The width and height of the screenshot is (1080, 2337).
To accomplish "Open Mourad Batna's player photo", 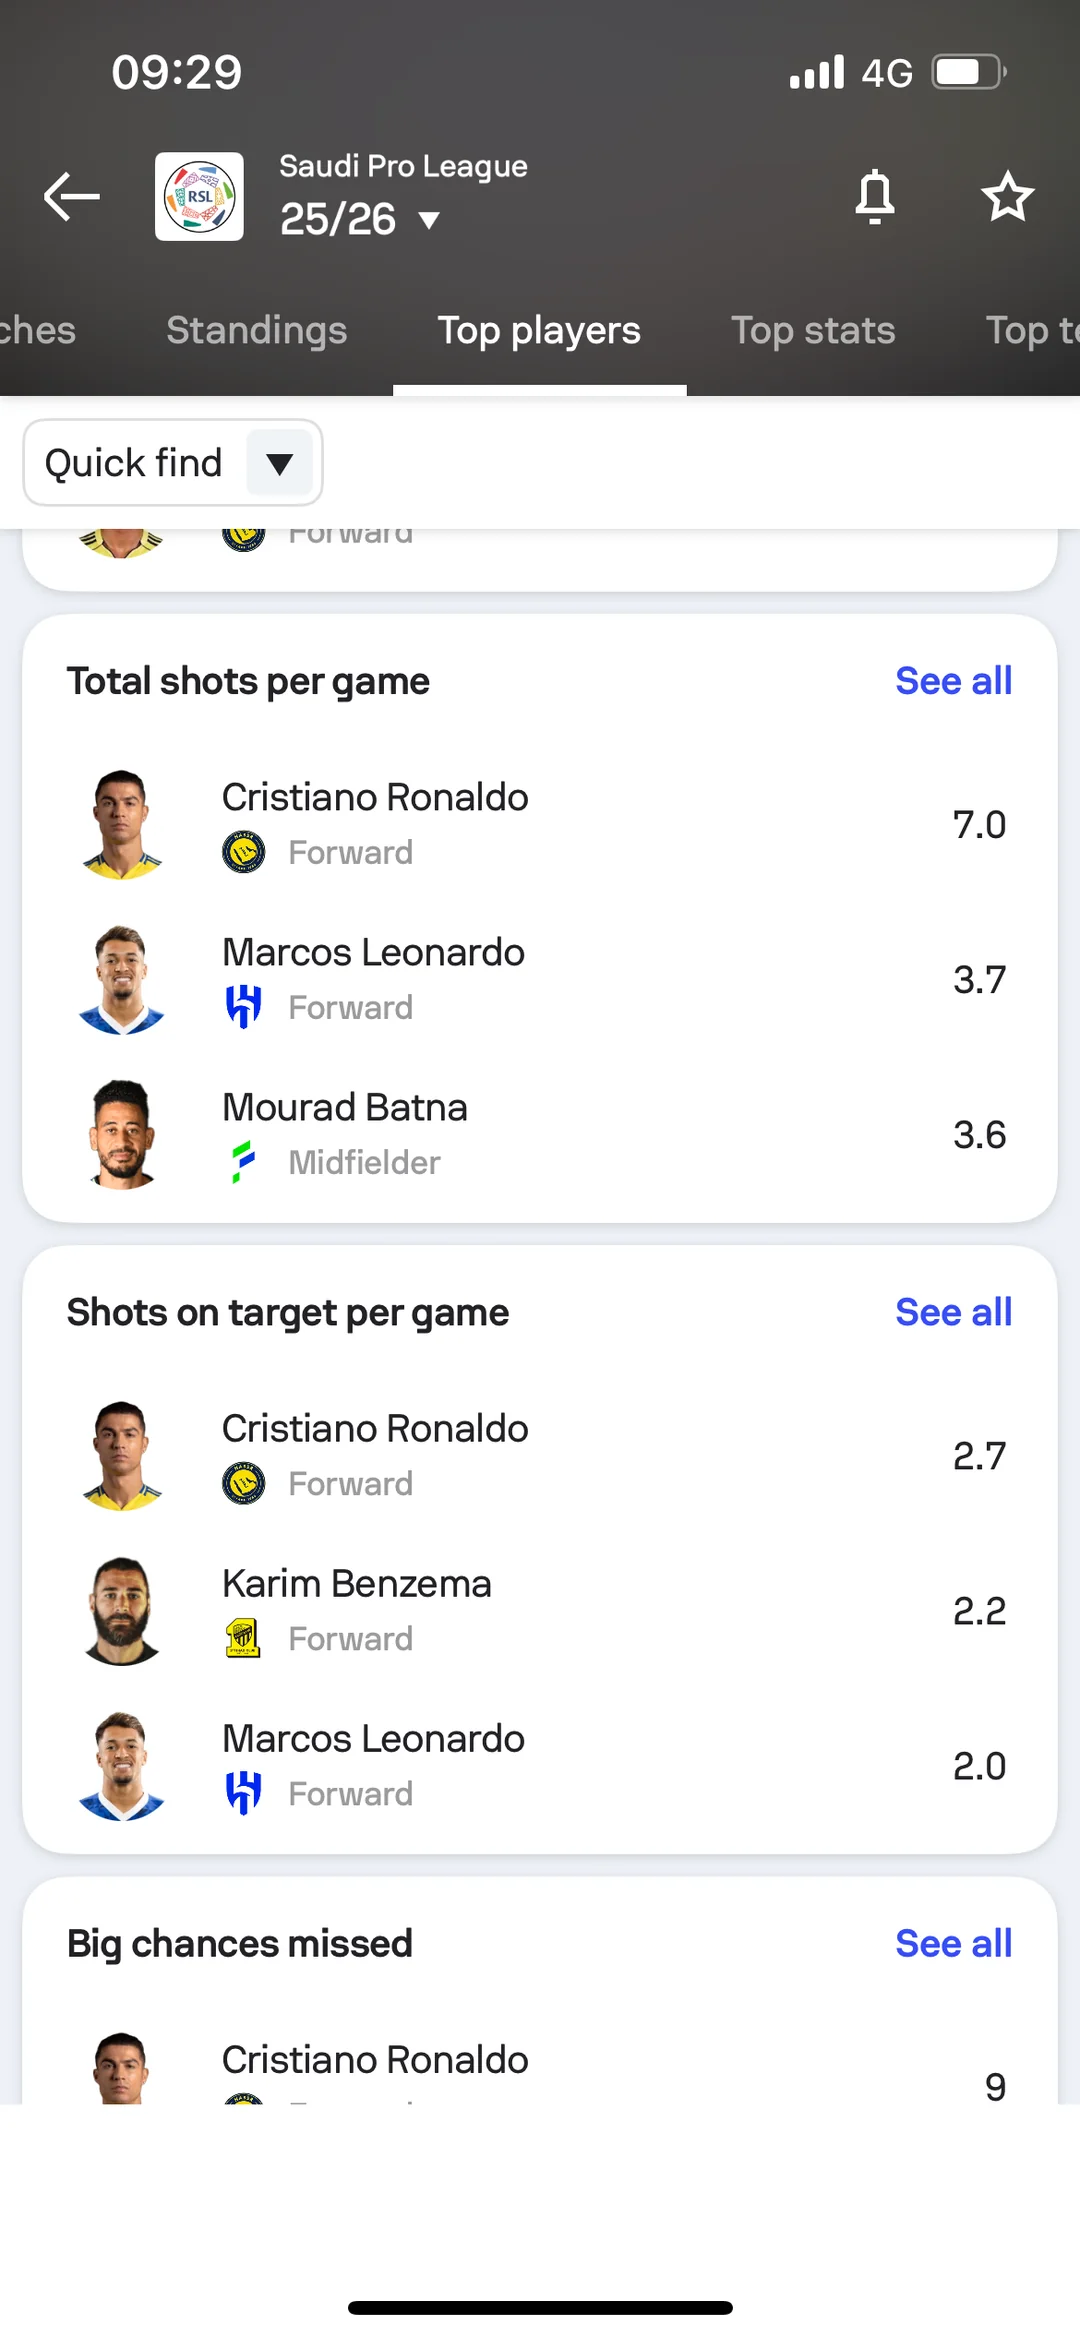I will (x=122, y=1134).
